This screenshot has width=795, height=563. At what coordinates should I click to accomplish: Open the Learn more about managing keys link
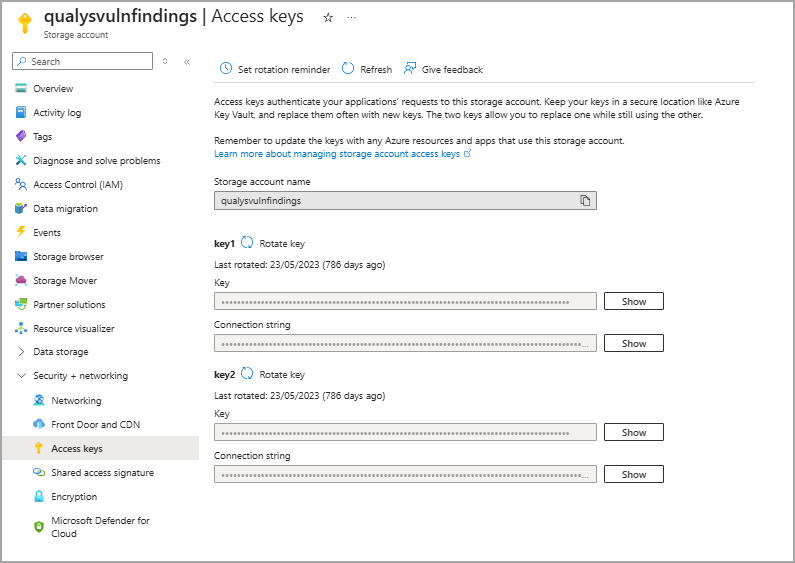337,154
